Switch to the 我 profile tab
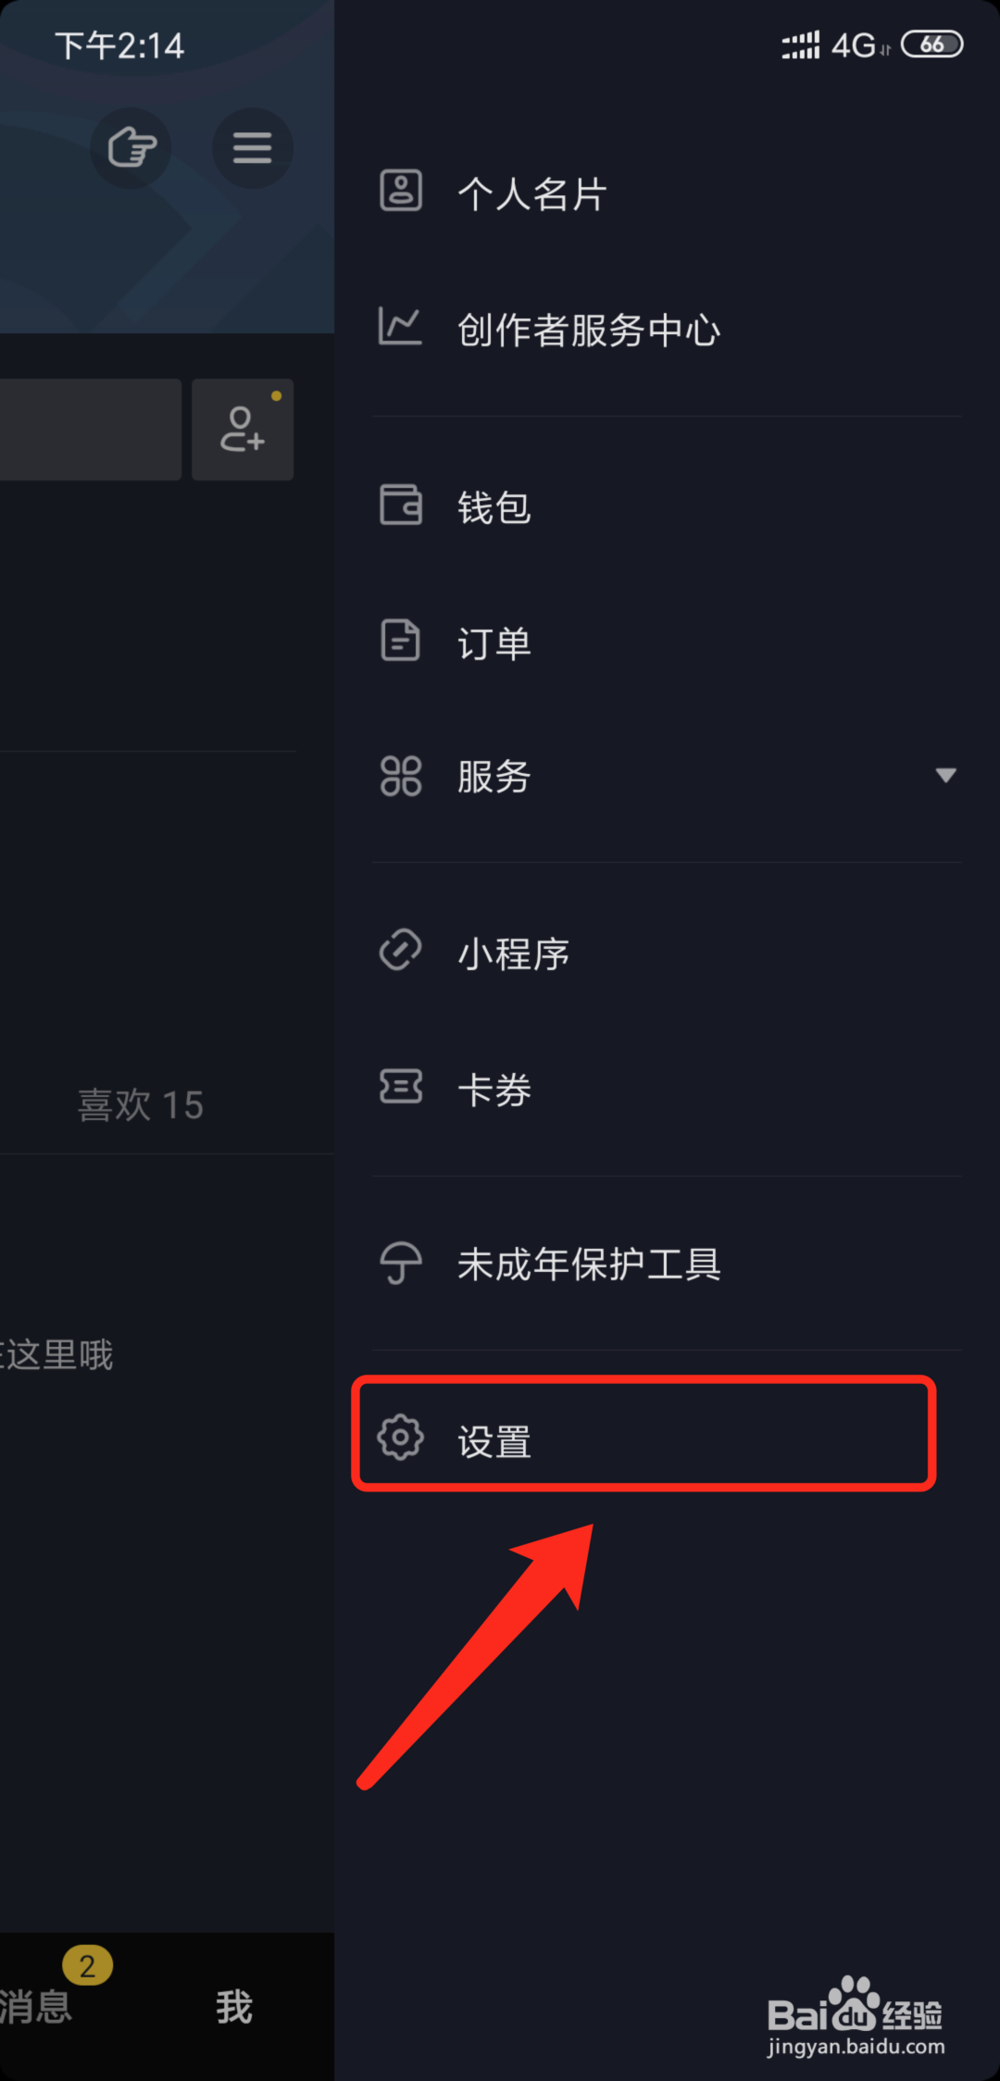The height and width of the screenshot is (2081, 1000). [x=234, y=2006]
